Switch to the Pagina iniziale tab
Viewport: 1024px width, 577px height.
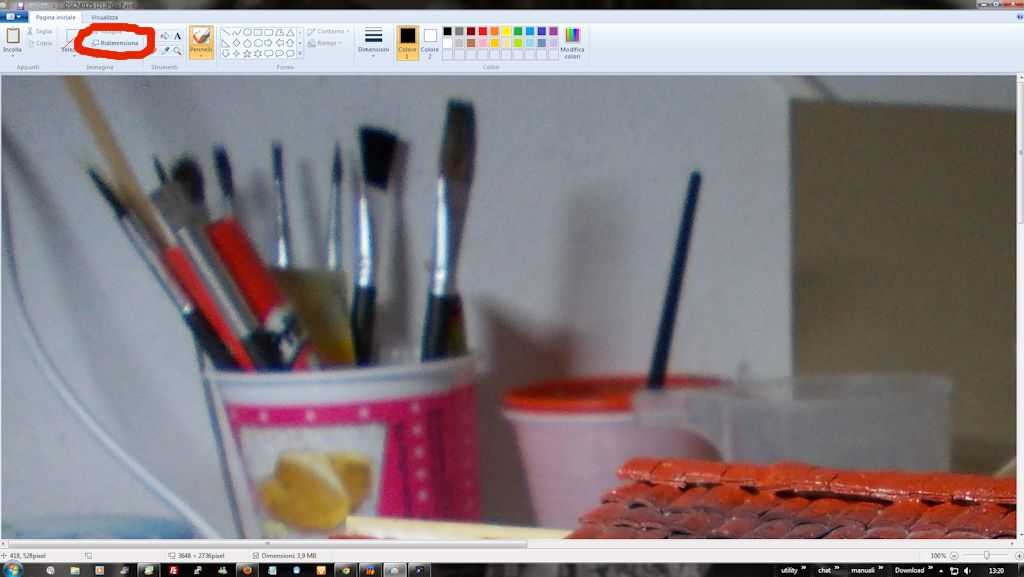[56, 17]
